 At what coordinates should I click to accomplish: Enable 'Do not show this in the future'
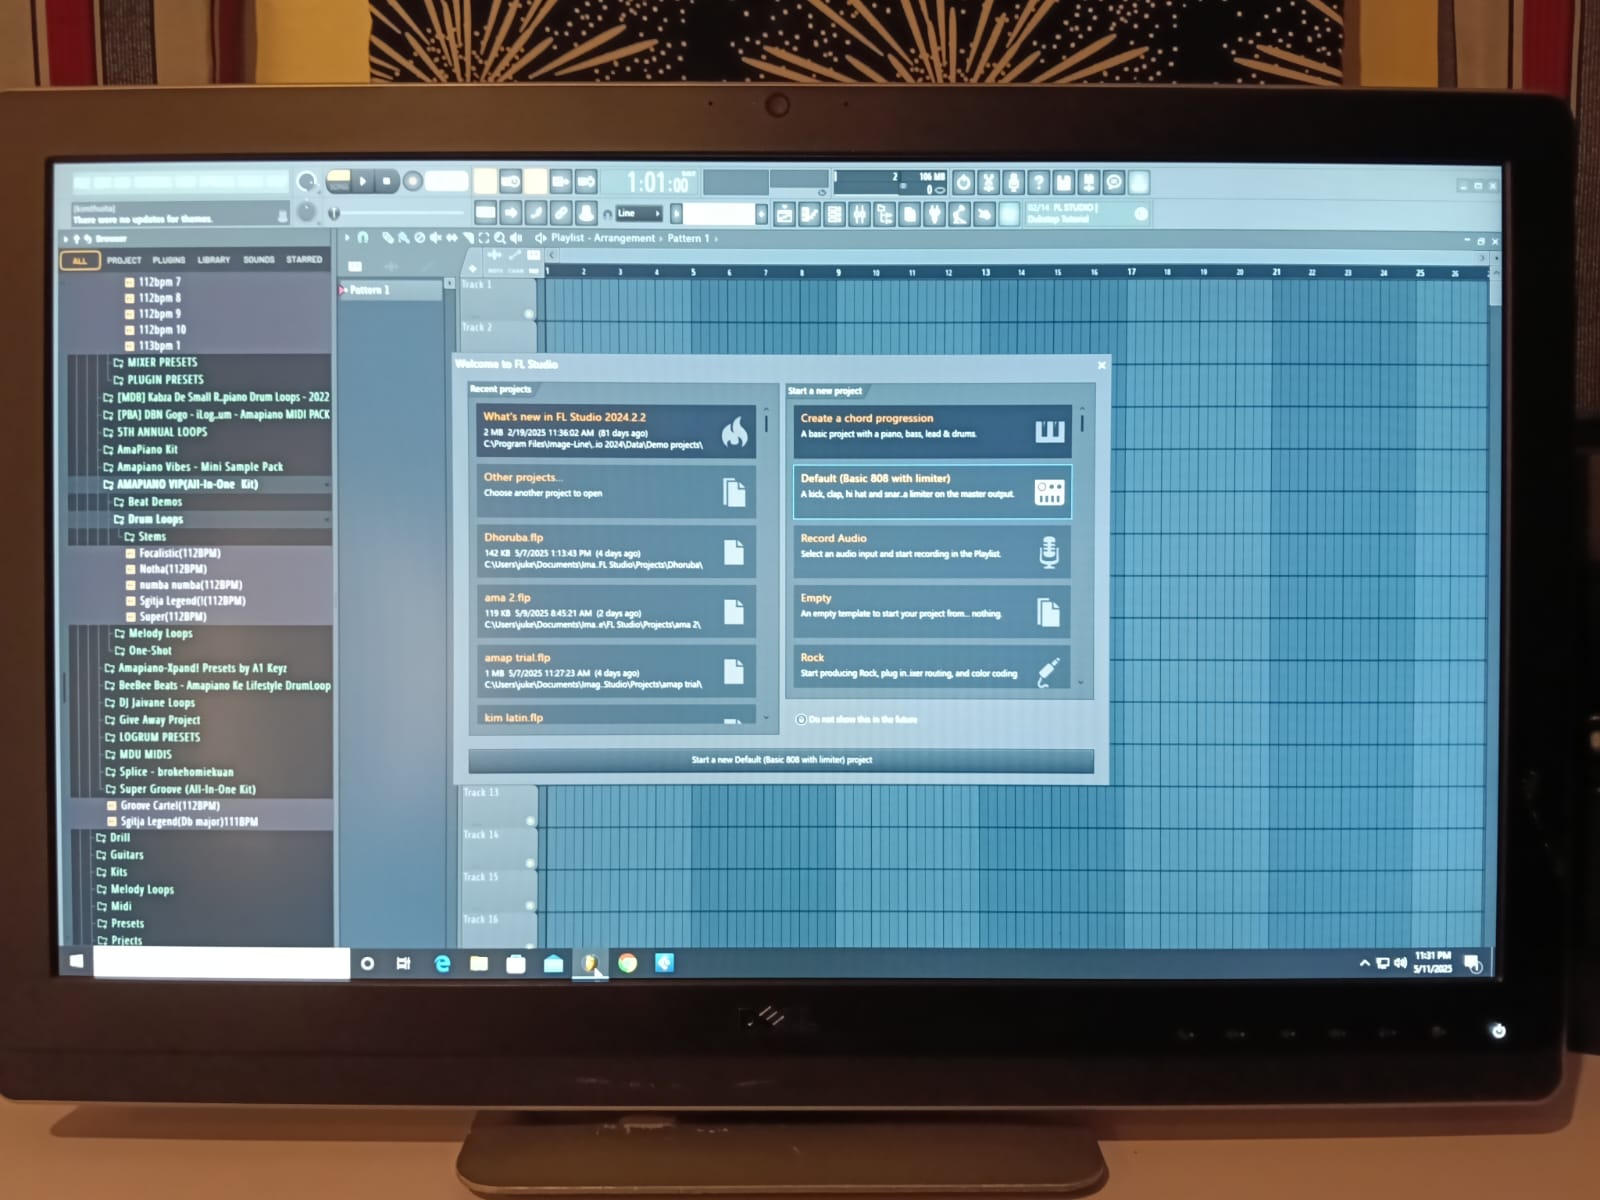point(801,719)
